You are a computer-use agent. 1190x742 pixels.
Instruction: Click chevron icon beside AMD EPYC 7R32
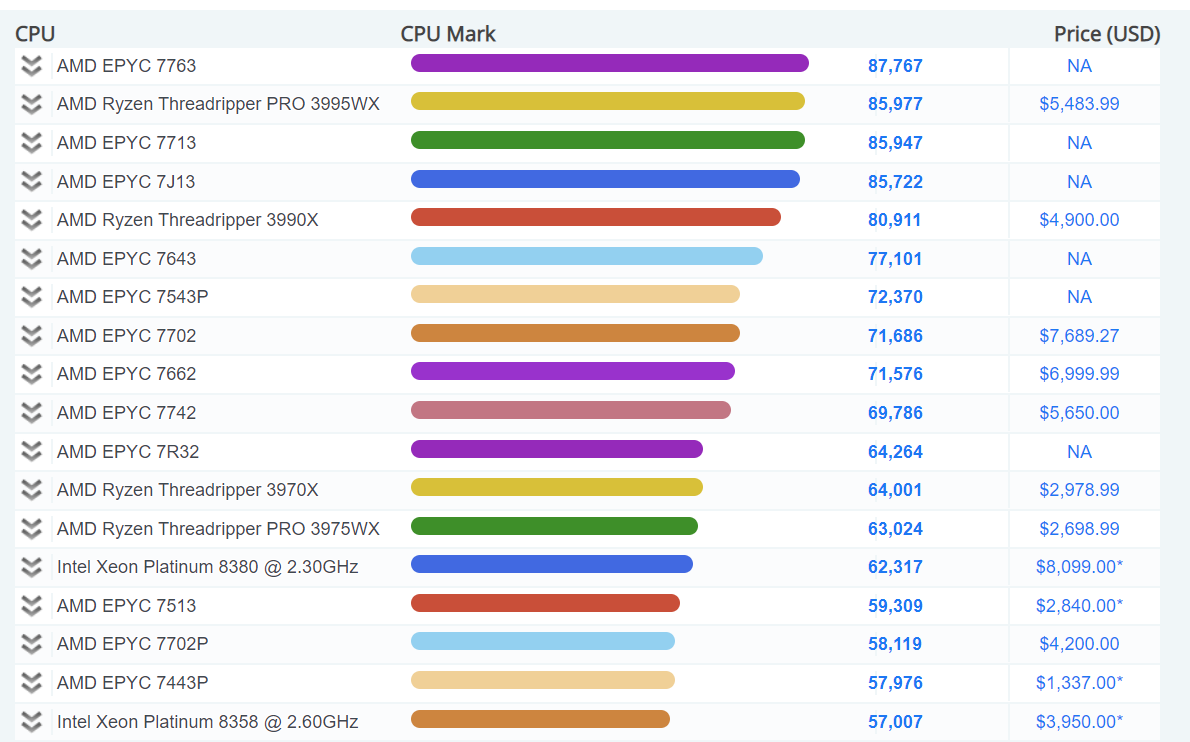pos(32,452)
